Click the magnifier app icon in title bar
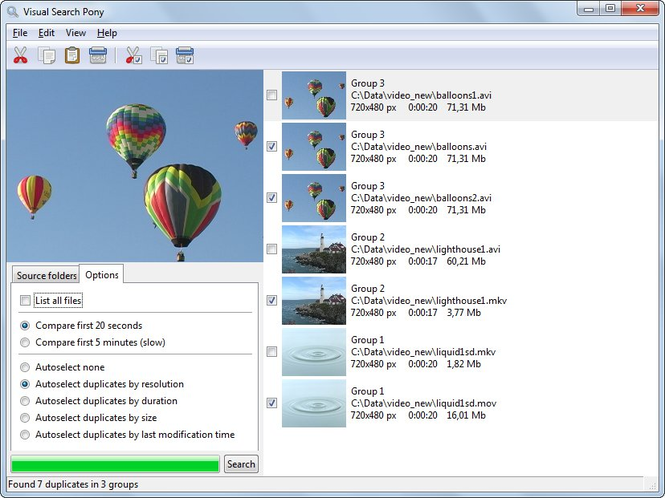The height and width of the screenshot is (498, 665). click(13, 11)
